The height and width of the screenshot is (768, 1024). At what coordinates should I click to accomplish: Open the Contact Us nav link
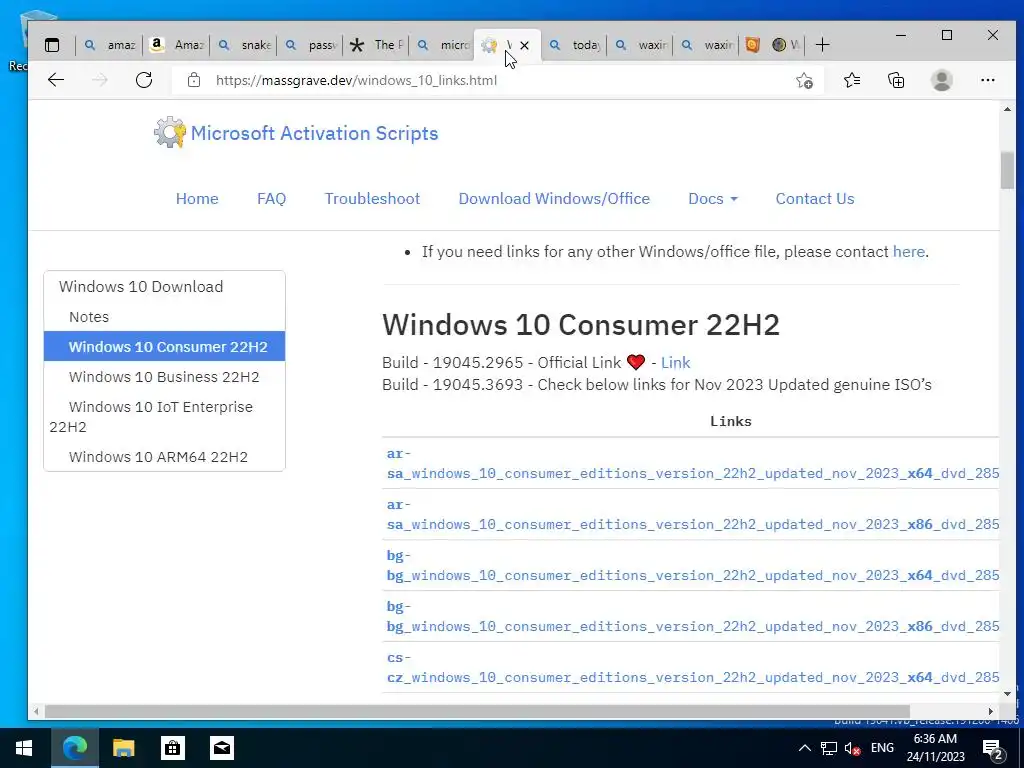tap(814, 199)
